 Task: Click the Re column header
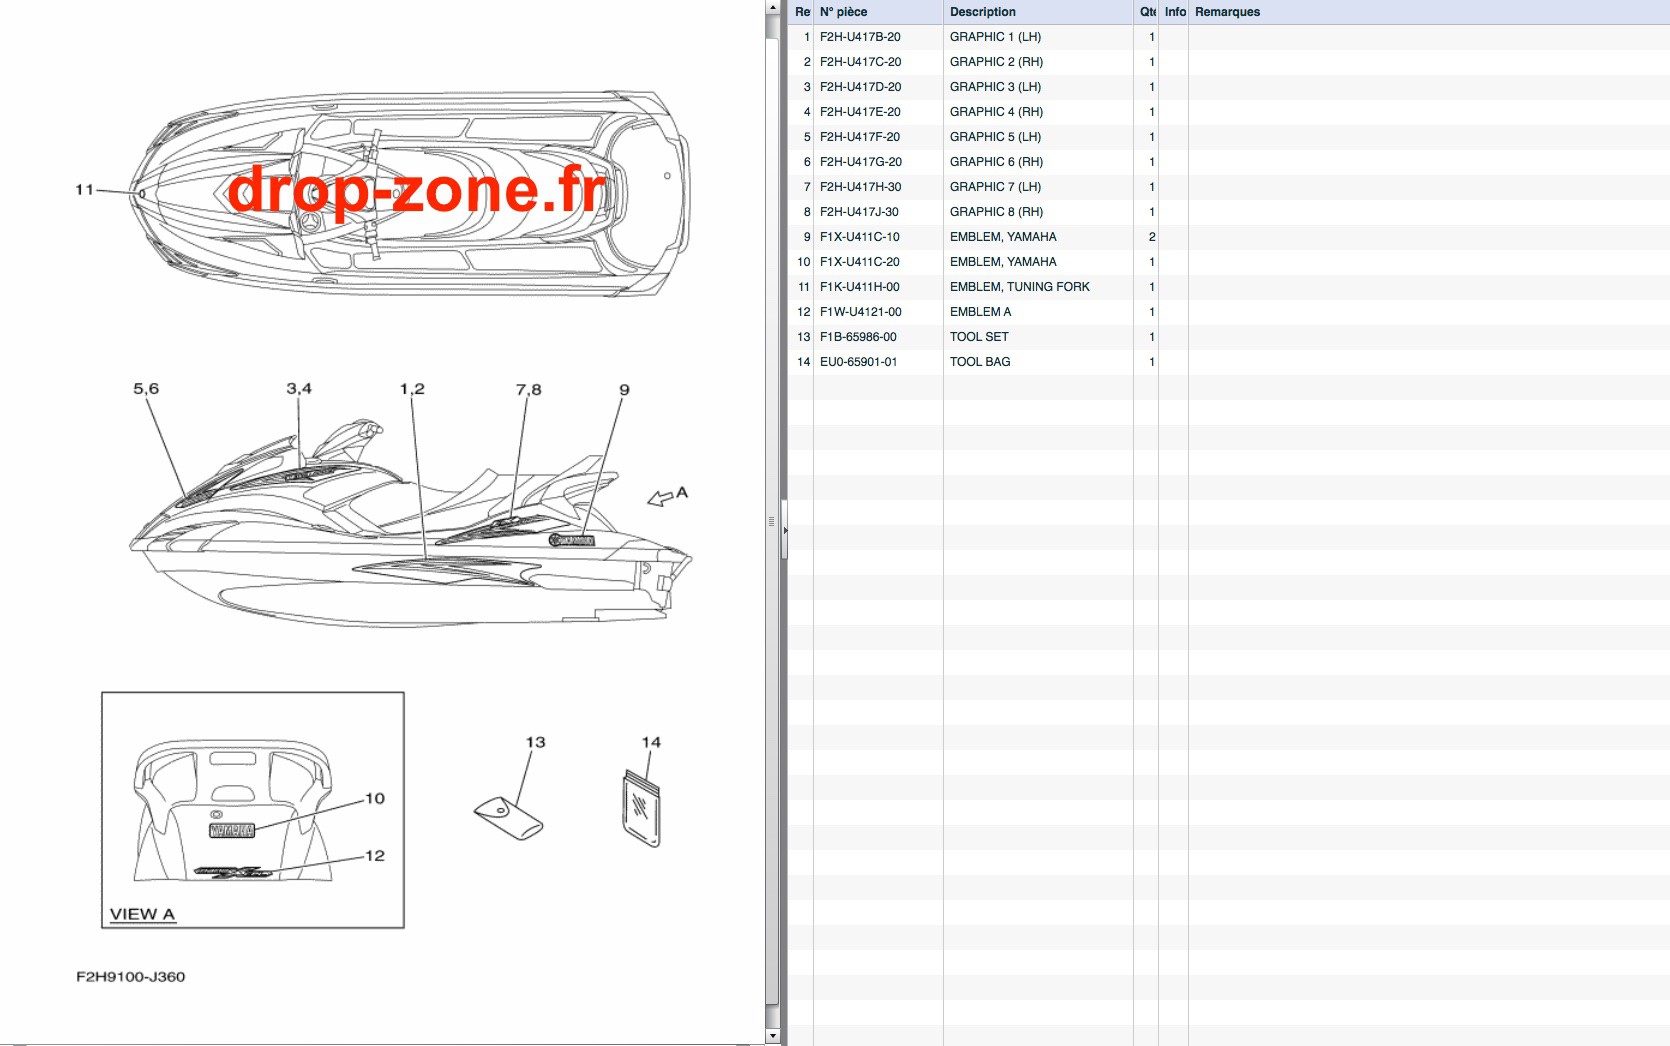click(x=801, y=12)
